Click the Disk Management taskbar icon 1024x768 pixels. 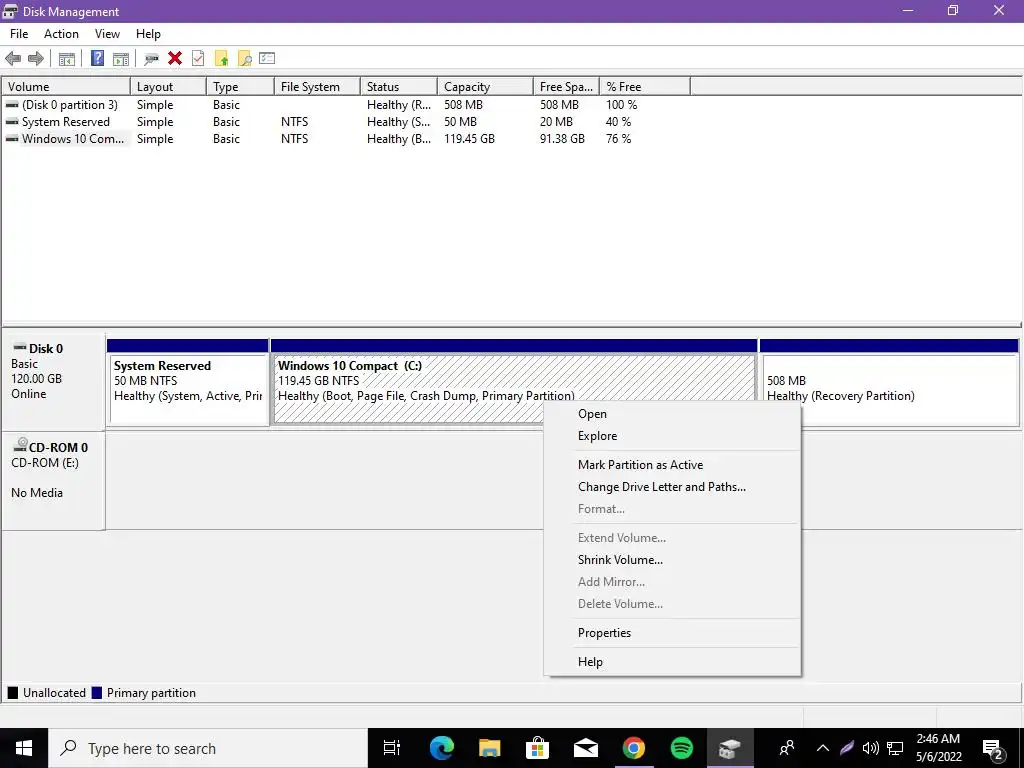pos(730,748)
